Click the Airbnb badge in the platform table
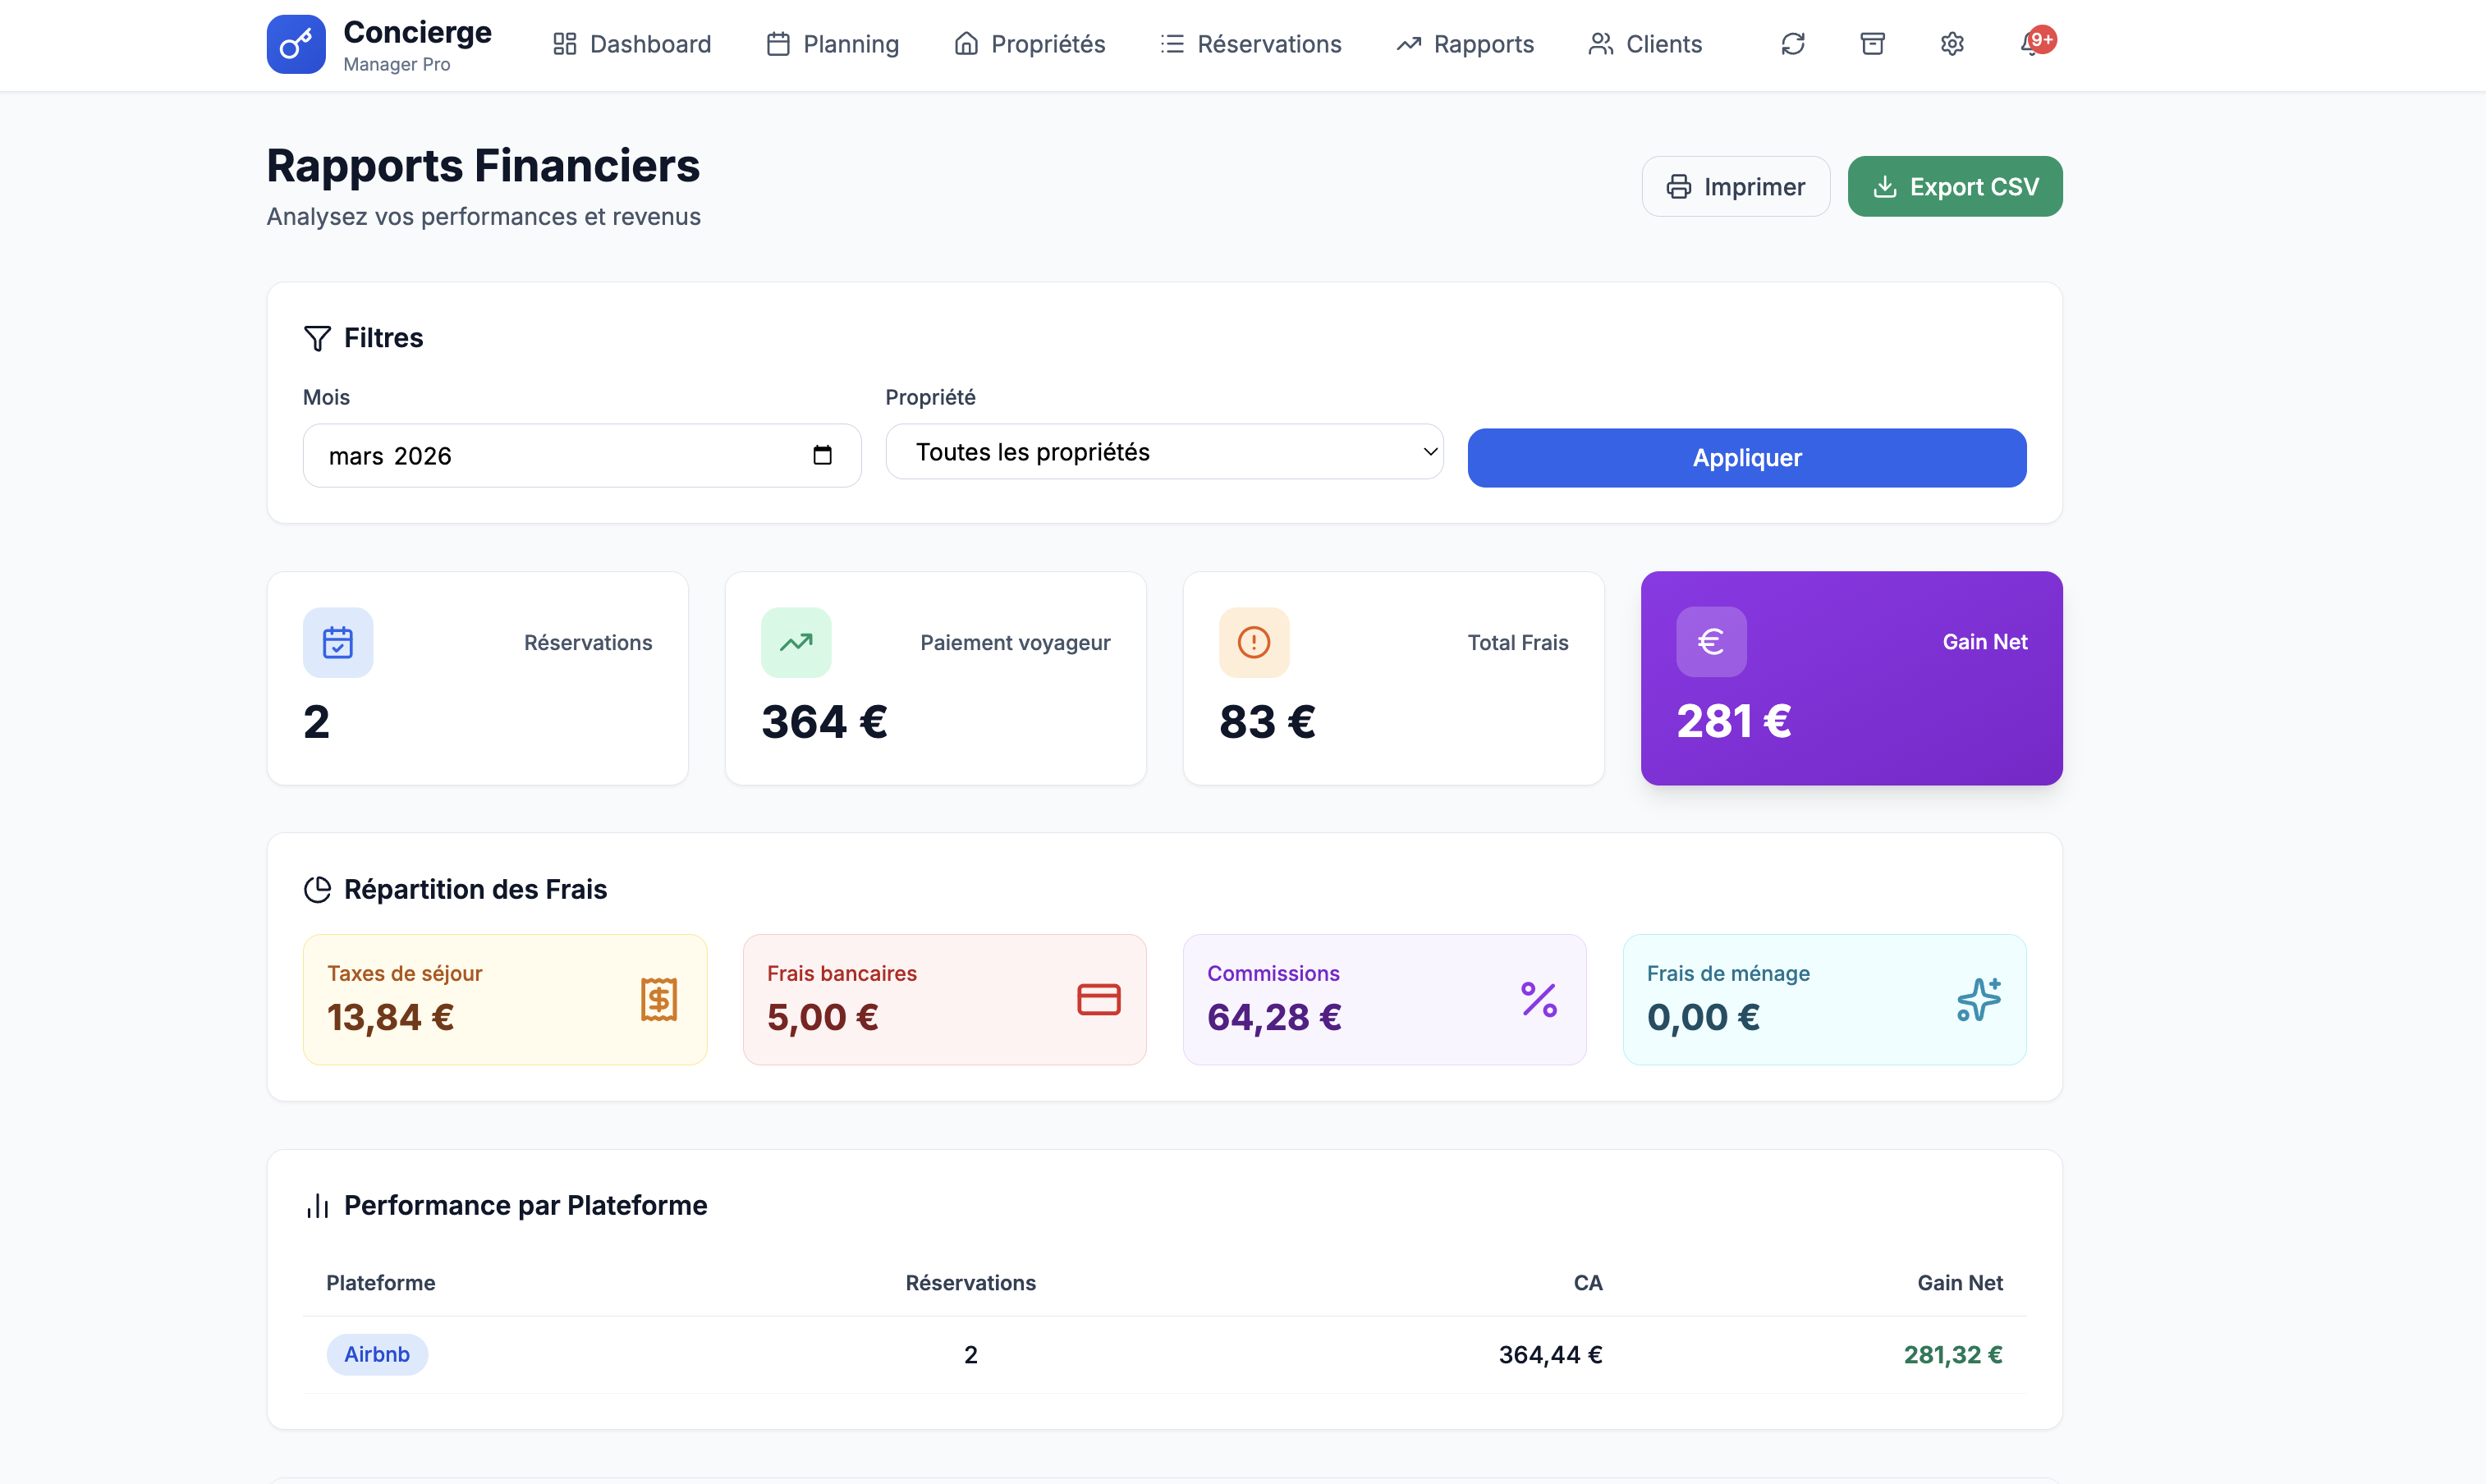Screen dimensions: 2486x1484 376,1354
